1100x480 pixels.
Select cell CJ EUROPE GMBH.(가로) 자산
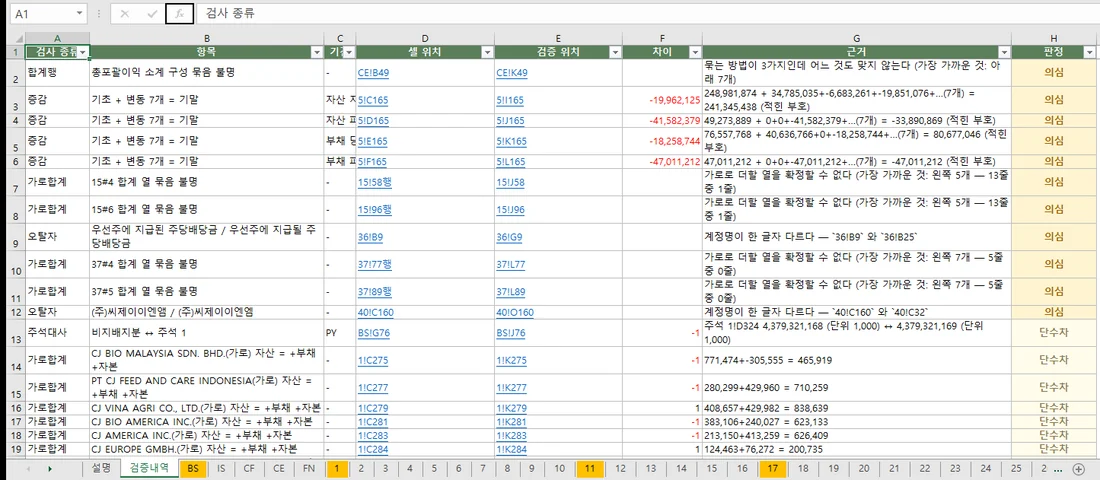coord(207,449)
